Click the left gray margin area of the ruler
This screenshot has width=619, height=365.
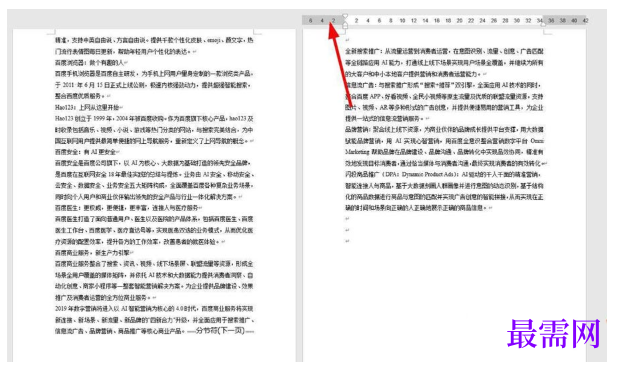coord(323,20)
